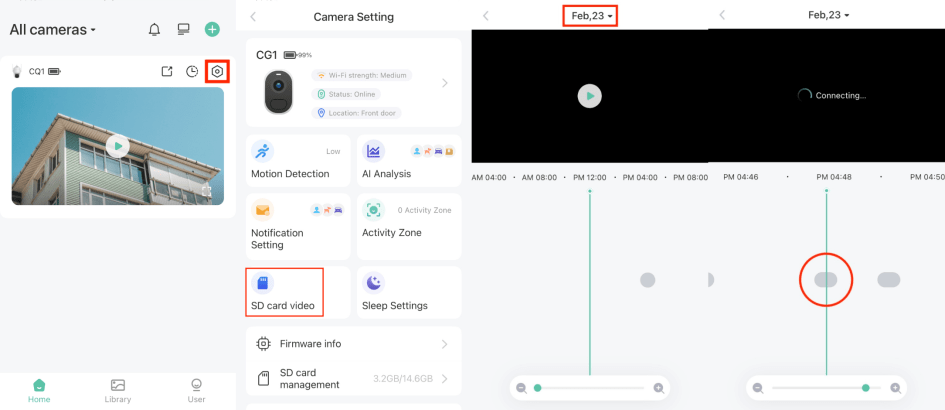Switch to the User tab
The width and height of the screenshot is (945, 410).
tap(197, 390)
